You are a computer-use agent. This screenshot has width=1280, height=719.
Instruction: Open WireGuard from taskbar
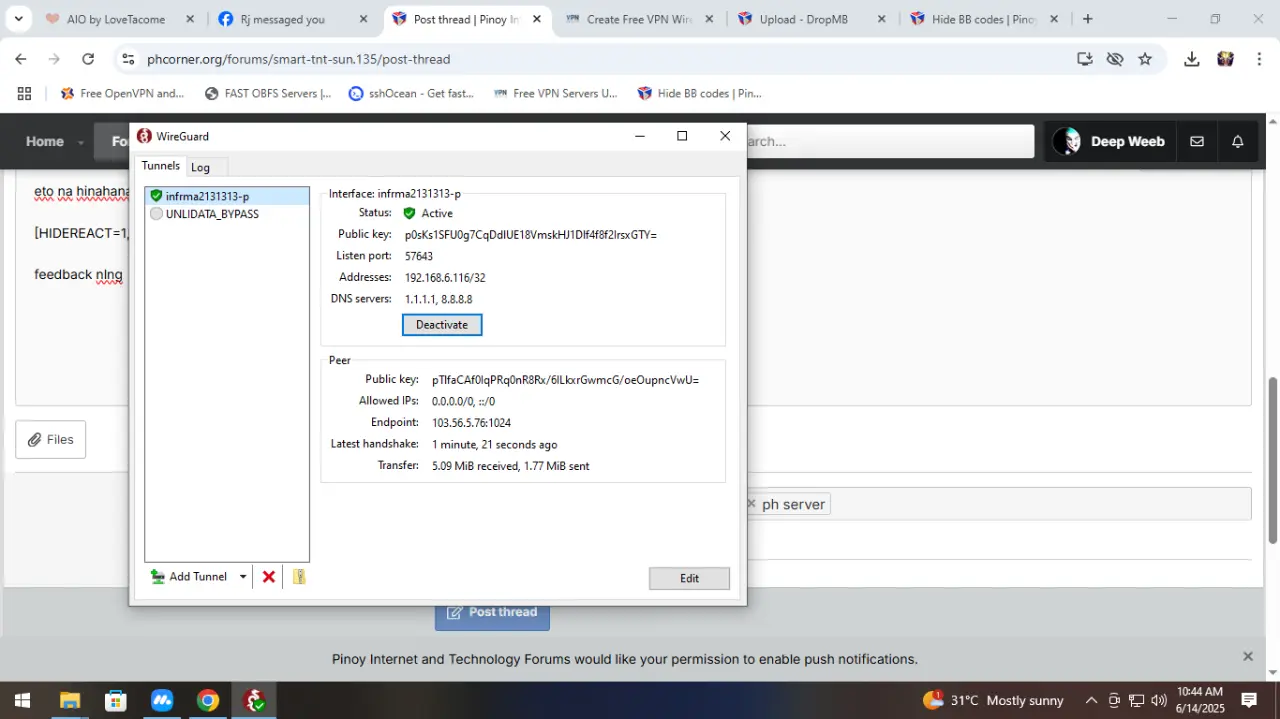coord(254,700)
